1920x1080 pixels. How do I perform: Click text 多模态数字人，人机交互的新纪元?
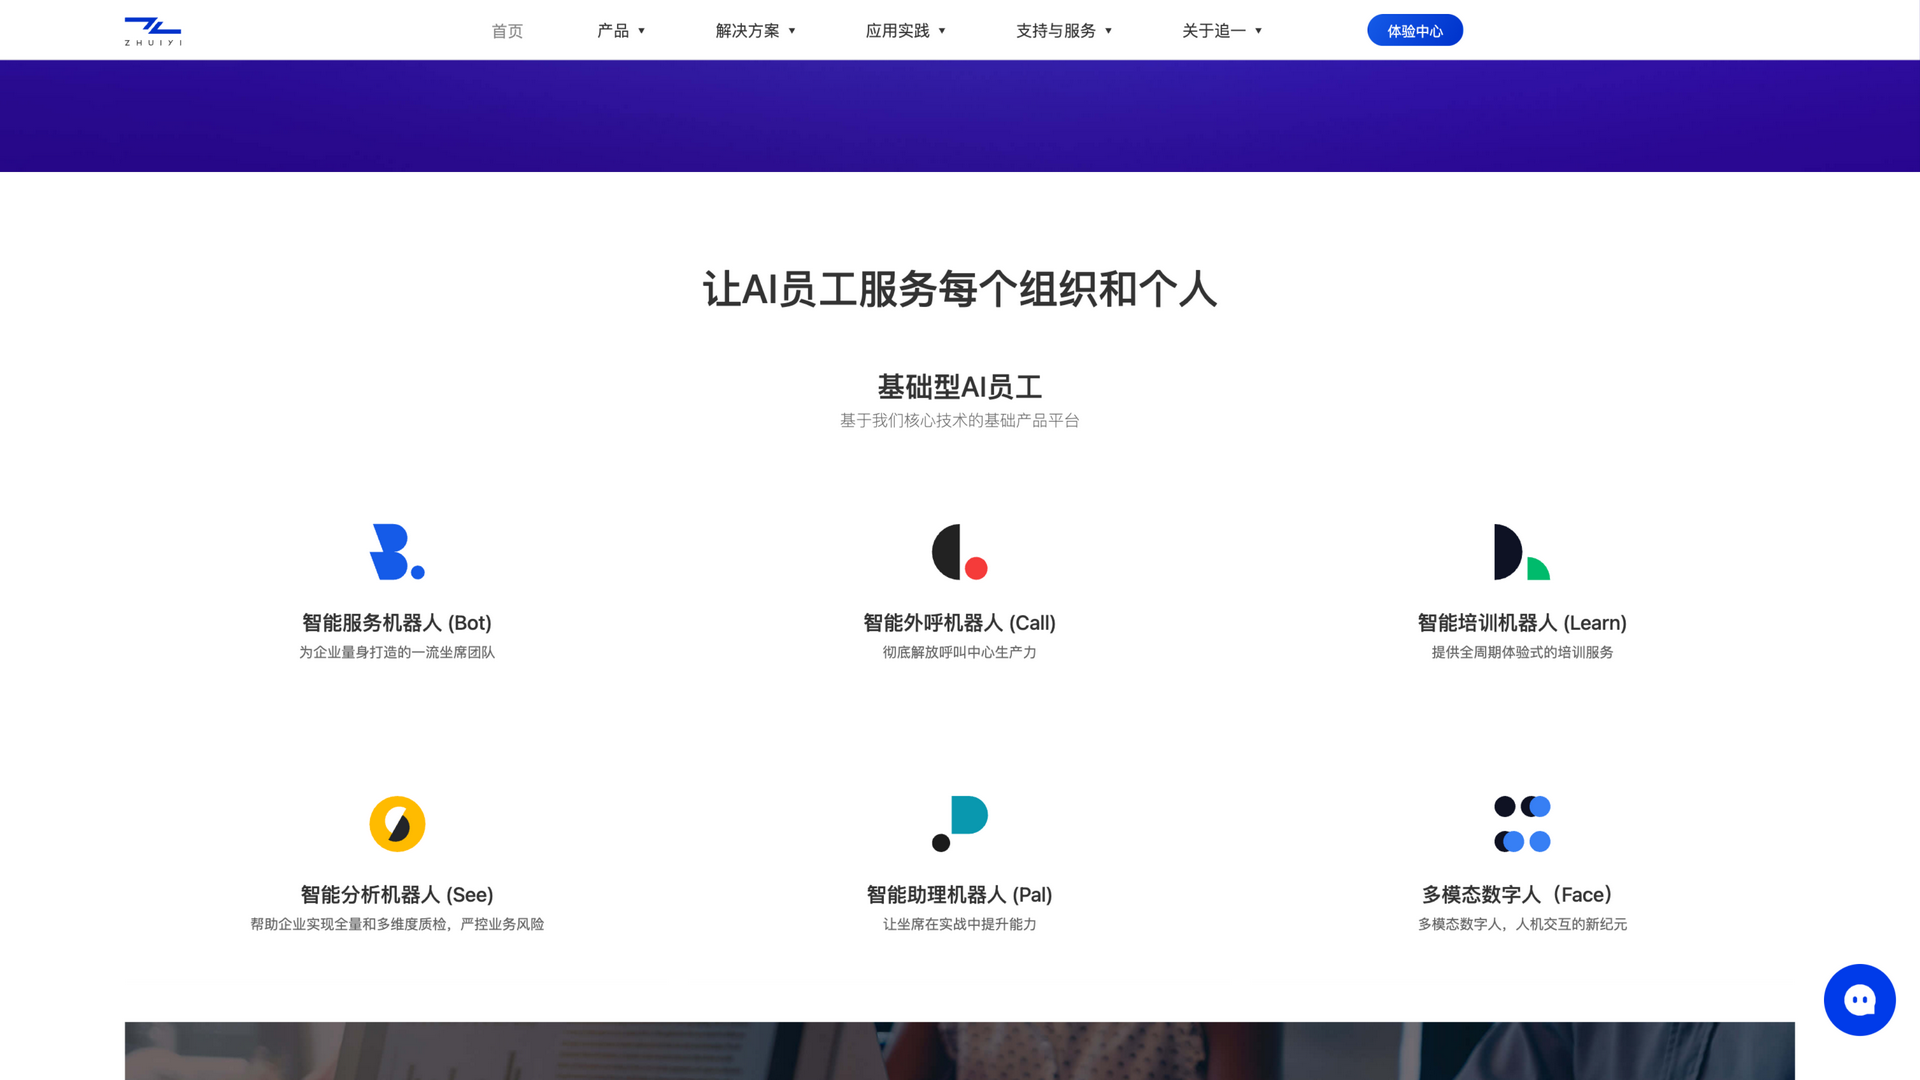[x=1522, y=924]
